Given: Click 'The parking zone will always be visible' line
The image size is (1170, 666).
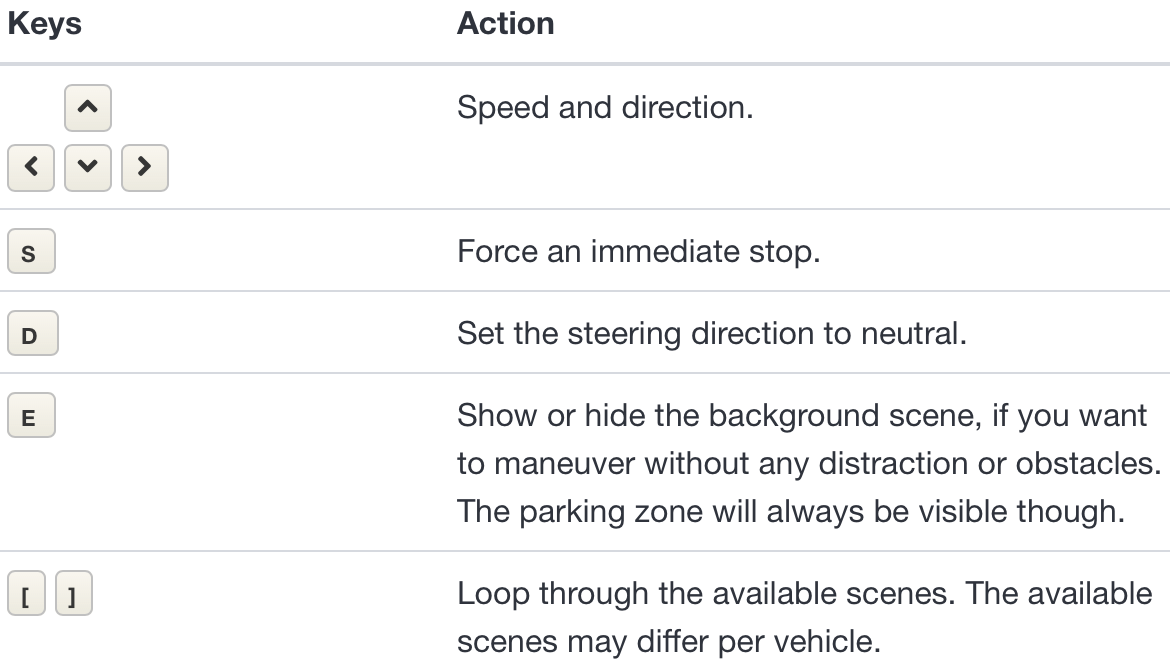Looking at the screenshot, I should click(x=791, y=512).
